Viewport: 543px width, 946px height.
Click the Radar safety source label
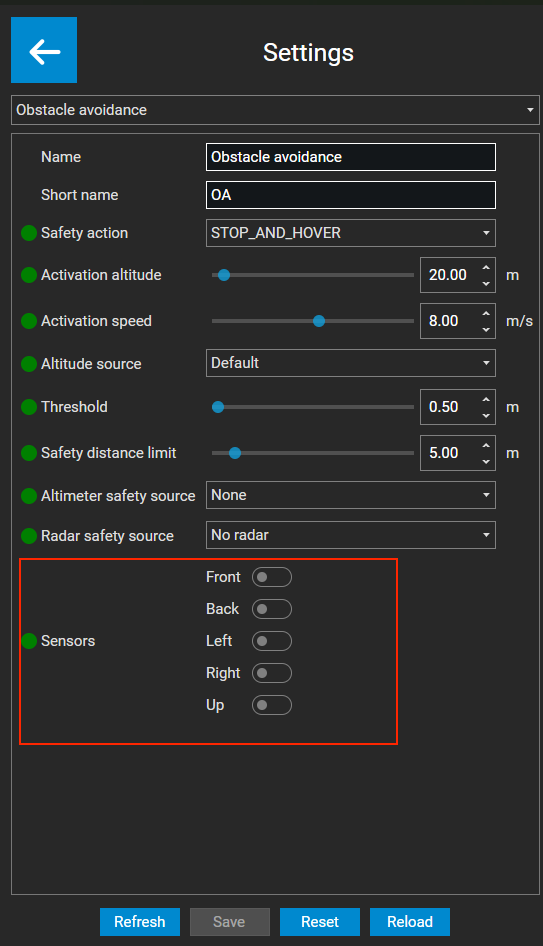[107, 536]
